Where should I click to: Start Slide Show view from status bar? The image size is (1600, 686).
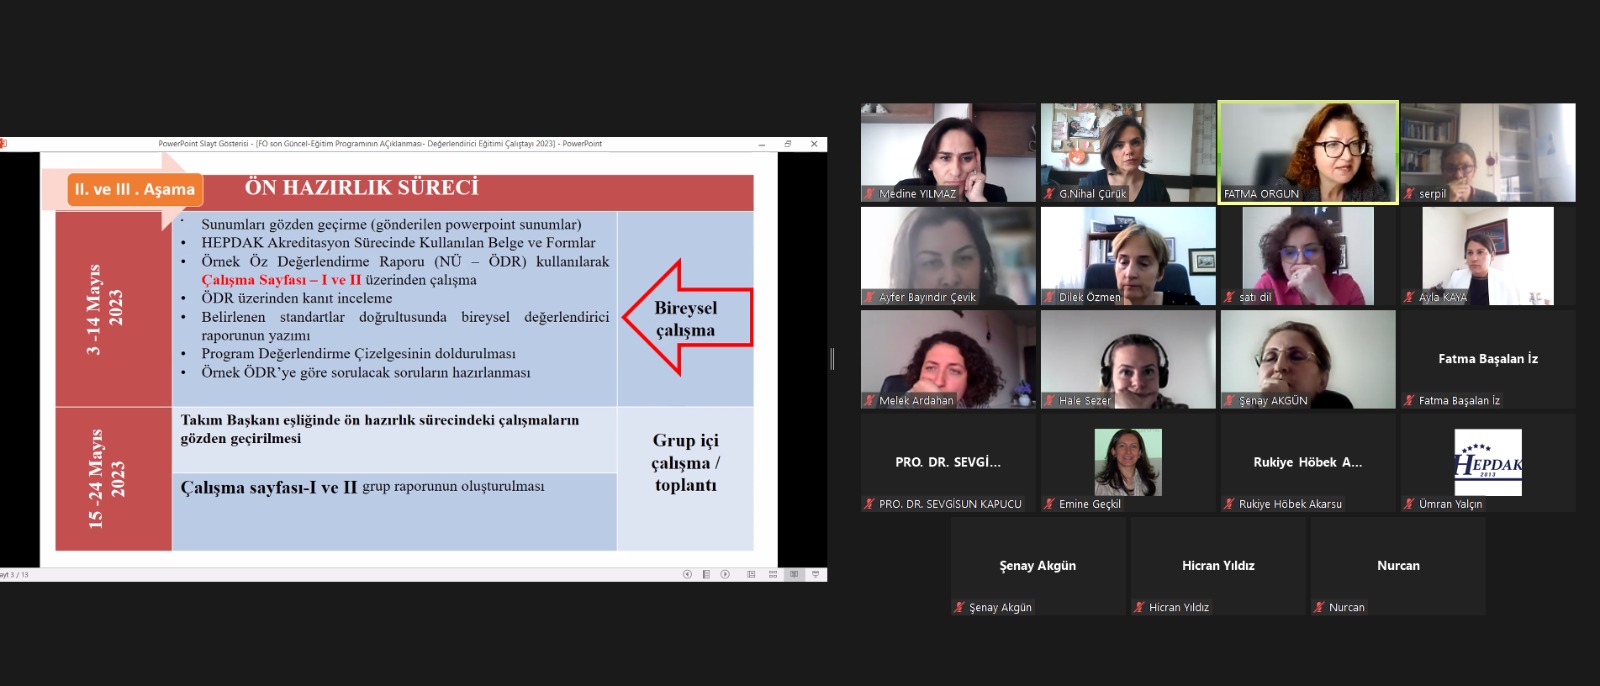[815, 574]
